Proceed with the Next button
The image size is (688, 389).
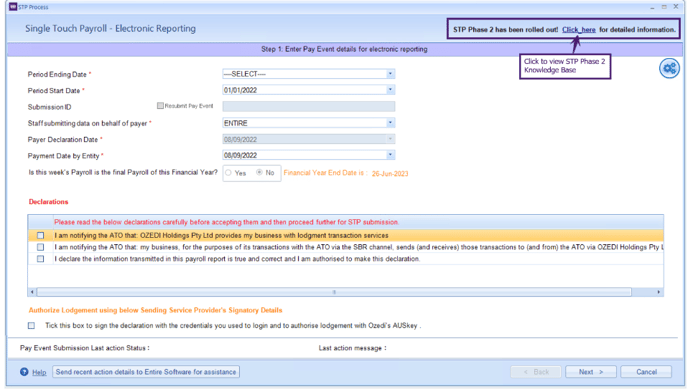[x=591, y=372]
